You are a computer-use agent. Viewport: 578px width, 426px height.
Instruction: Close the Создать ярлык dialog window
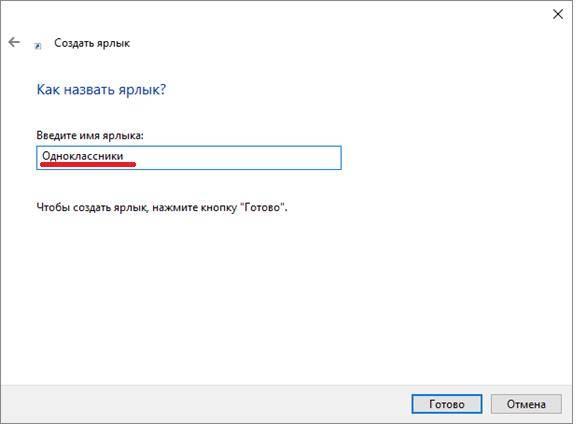(558, 14)
